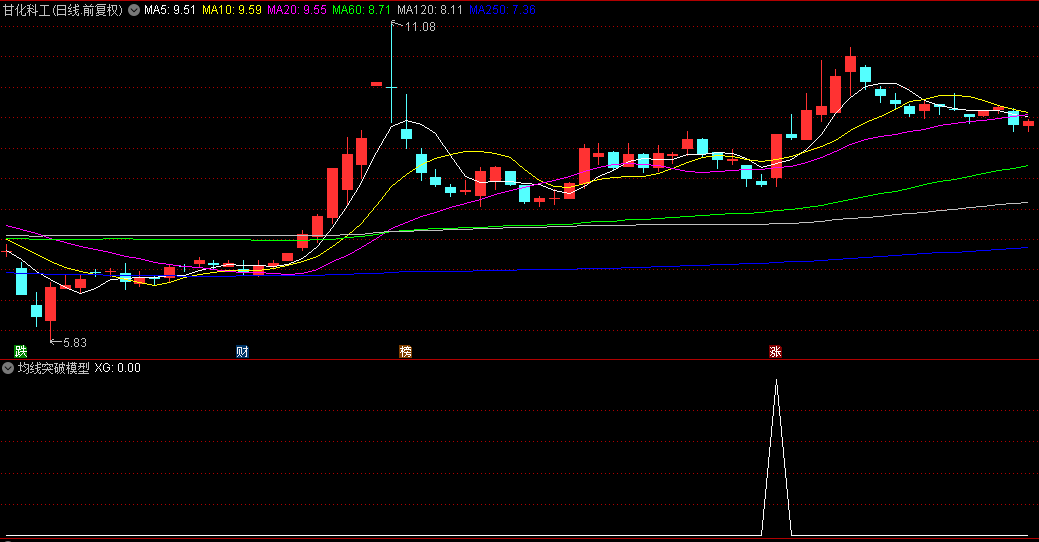This screenshot has width=1039, height=542.
Task: Open the red 涨 event marker
Action: 775,351
